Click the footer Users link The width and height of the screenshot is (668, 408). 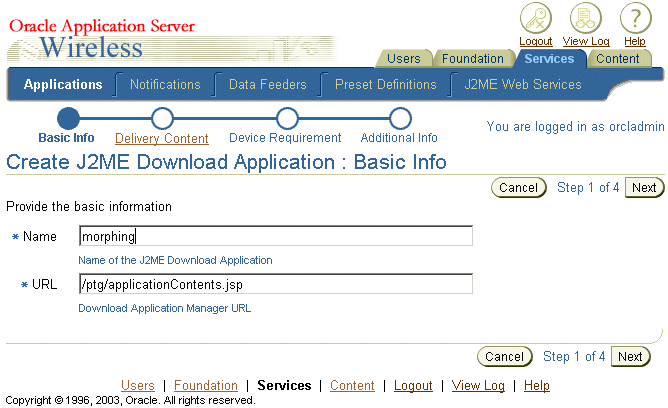[x=138, y=385]
